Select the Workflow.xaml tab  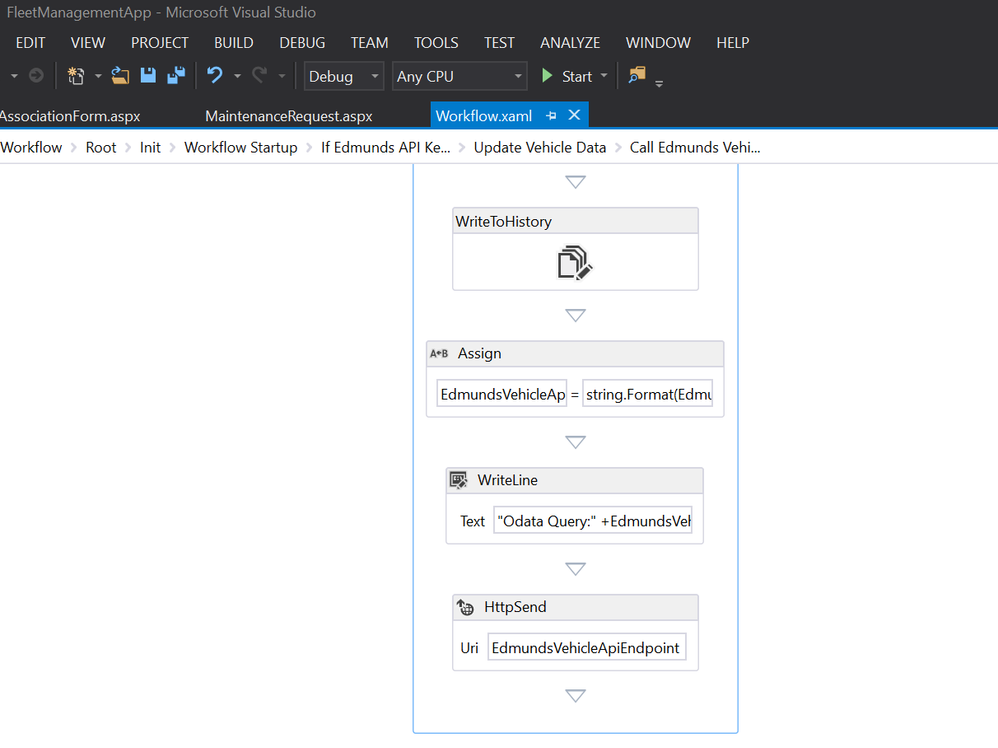pyautogui.click(x=484, y=116)
